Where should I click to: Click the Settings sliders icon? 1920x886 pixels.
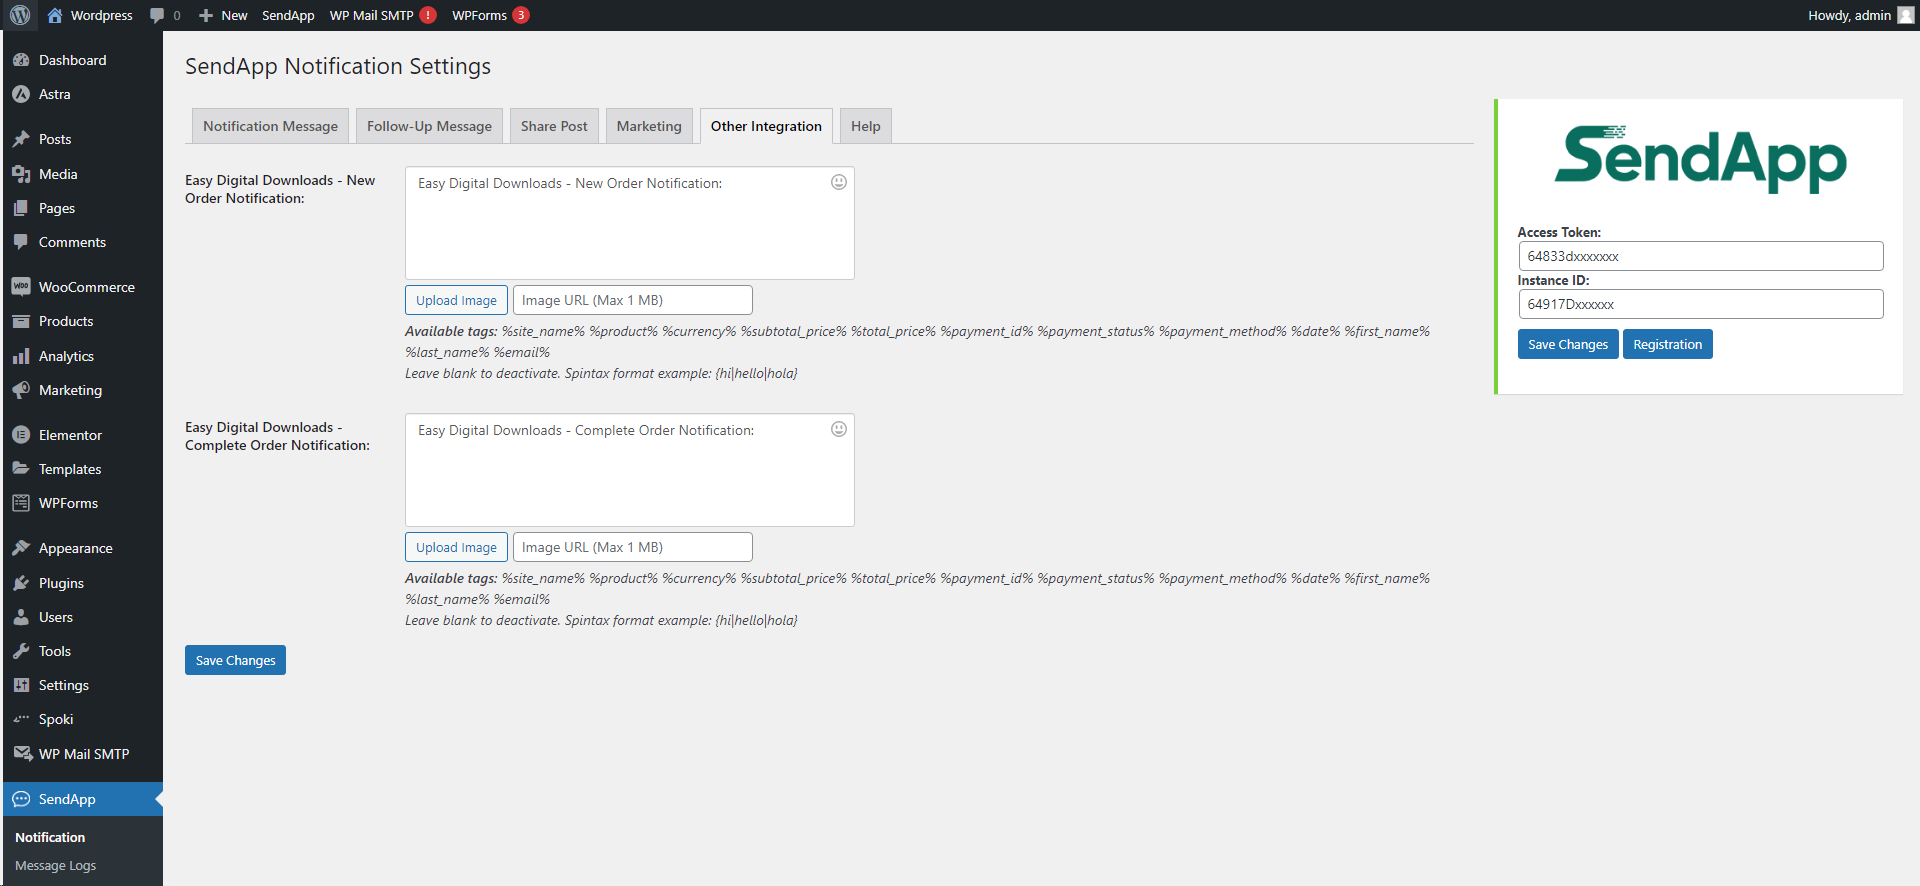[21, 685]
